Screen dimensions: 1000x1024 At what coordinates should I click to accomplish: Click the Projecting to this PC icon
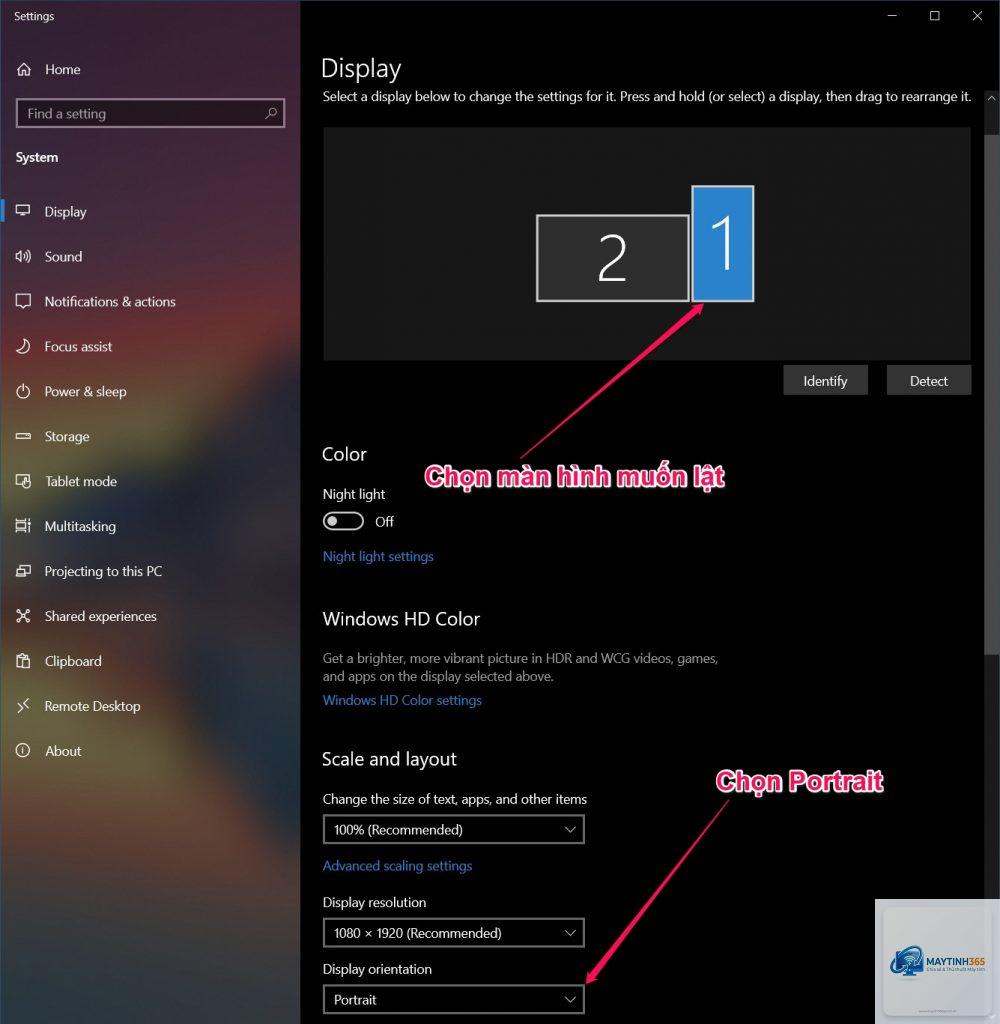pyautogui.click(x=24, y=571)
